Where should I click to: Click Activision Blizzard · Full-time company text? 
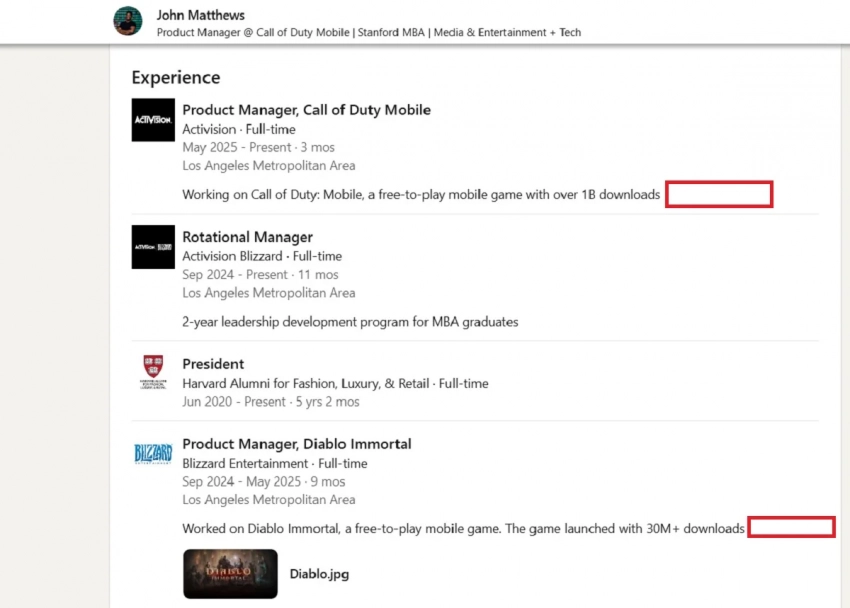[262, 256]
